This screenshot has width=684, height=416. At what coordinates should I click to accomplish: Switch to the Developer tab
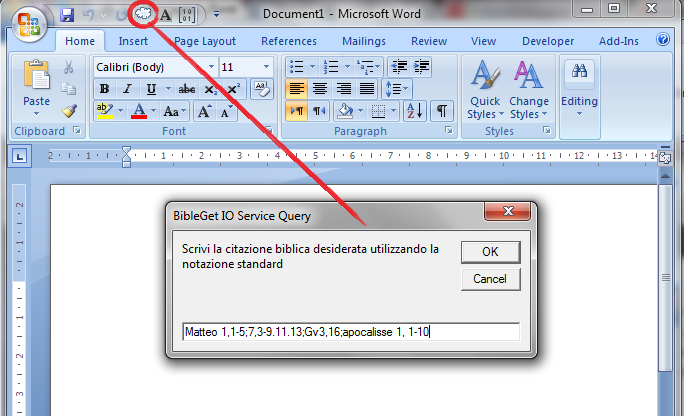(x=548, y=41)
